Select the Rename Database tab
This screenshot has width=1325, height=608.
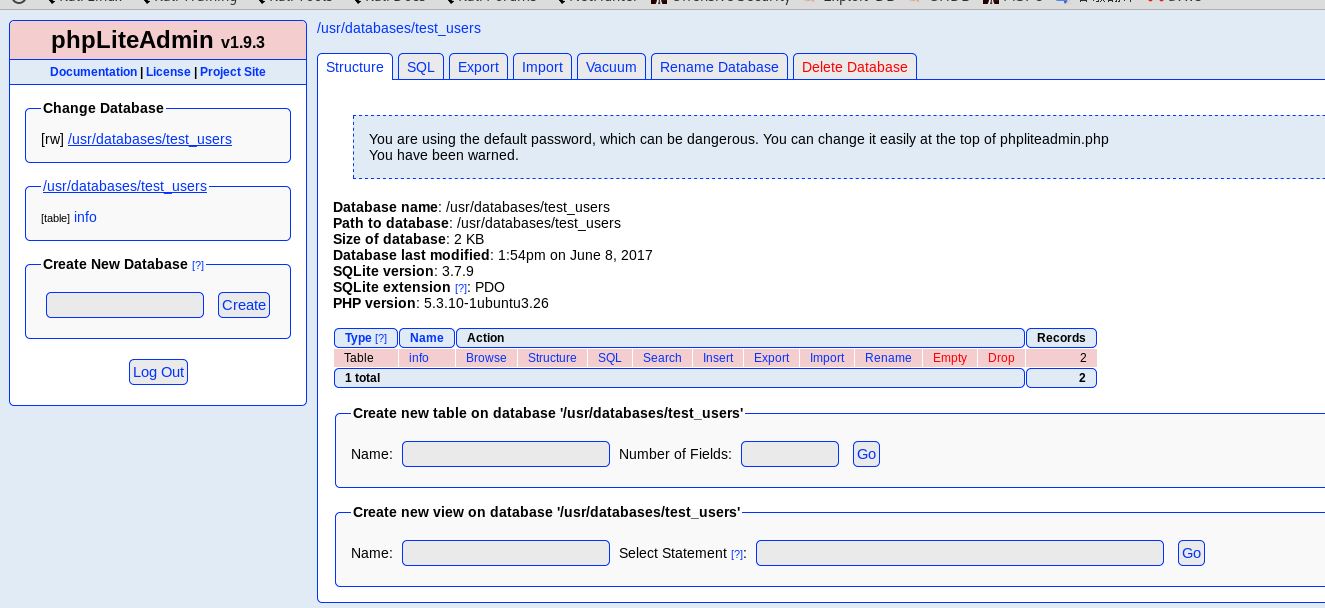(x=719, y=67)
